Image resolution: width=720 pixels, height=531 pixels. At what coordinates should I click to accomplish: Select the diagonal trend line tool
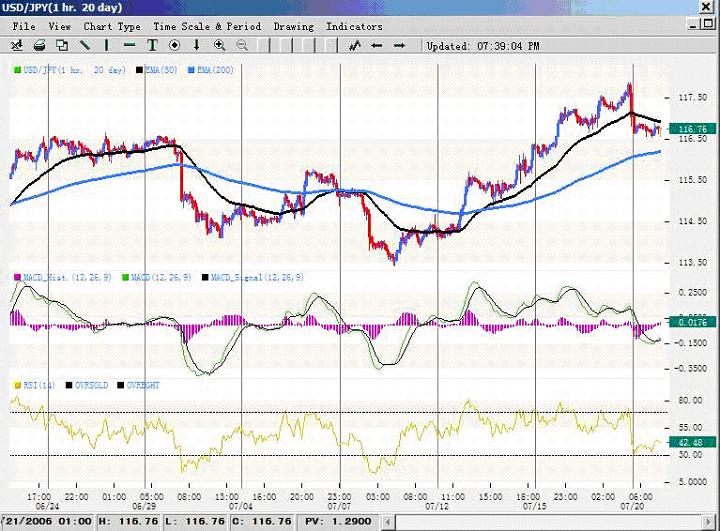click(x=84, y=45)
